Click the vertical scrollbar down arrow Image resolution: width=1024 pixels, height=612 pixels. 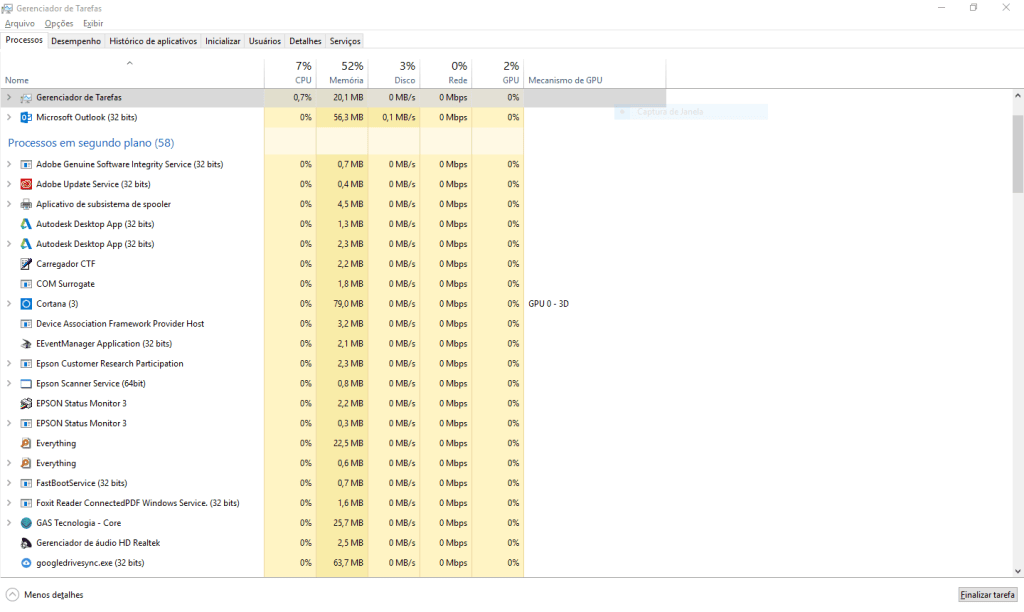(x=1017, y=571)
